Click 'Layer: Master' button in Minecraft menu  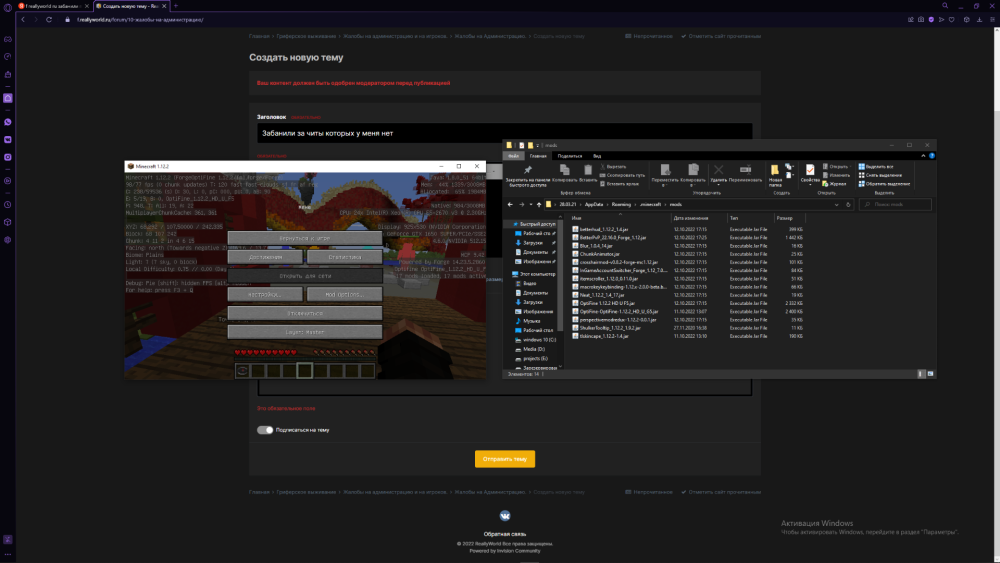305,332
